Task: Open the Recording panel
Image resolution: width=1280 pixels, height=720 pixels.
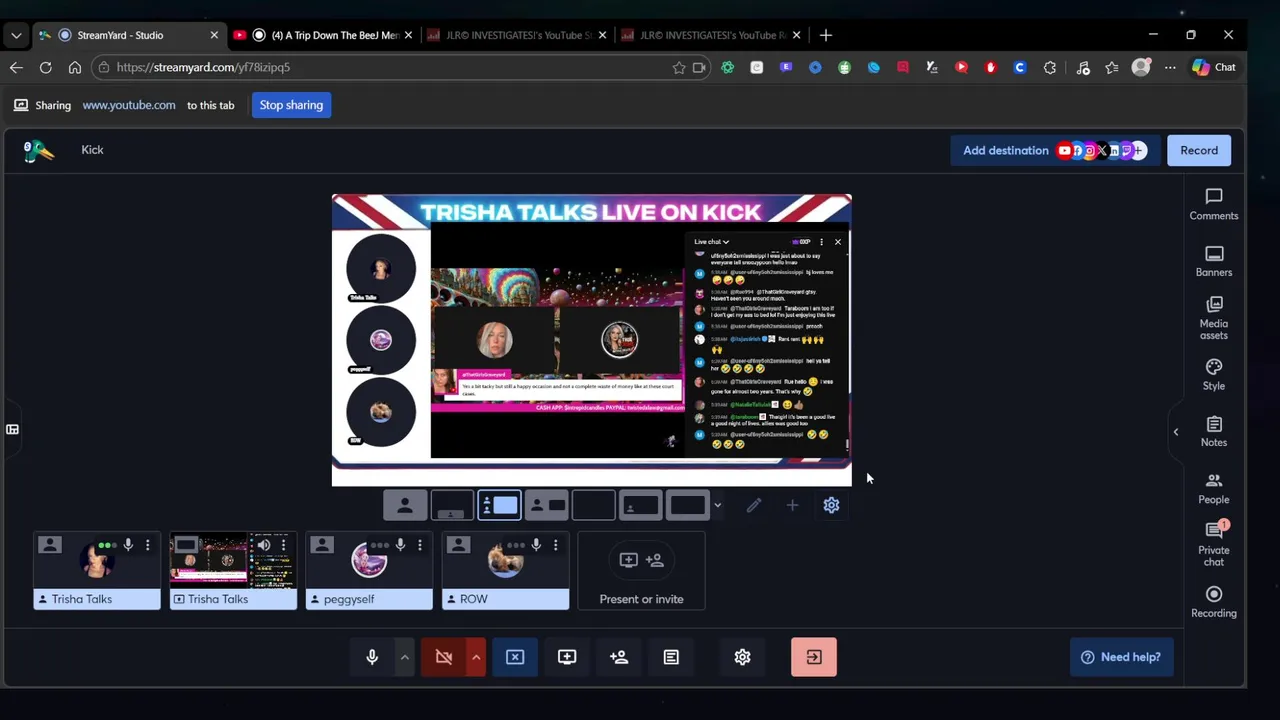Action: pyautogui.click(x=1213, y=602)
